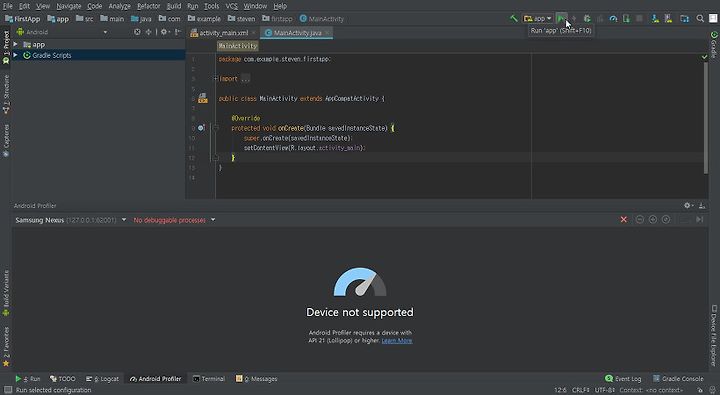The image size is (720, 395).
Task: Open the View menu
Action: click(x=43, y=6)
